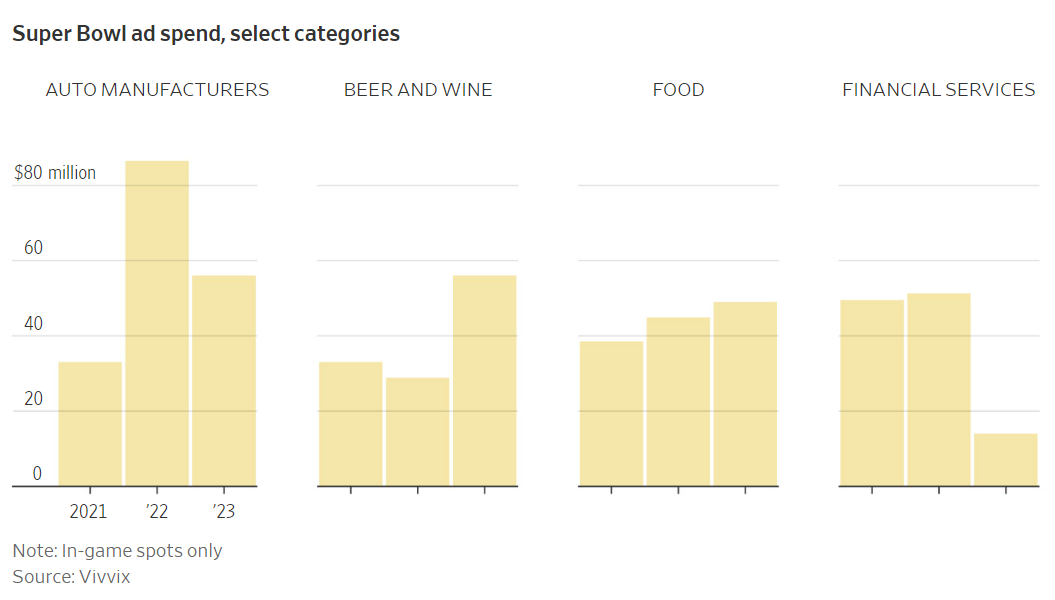Image resolution: width=1055 pixels, height=600 pixels.
Task: Click the chart title text
Action: [206, 34]
